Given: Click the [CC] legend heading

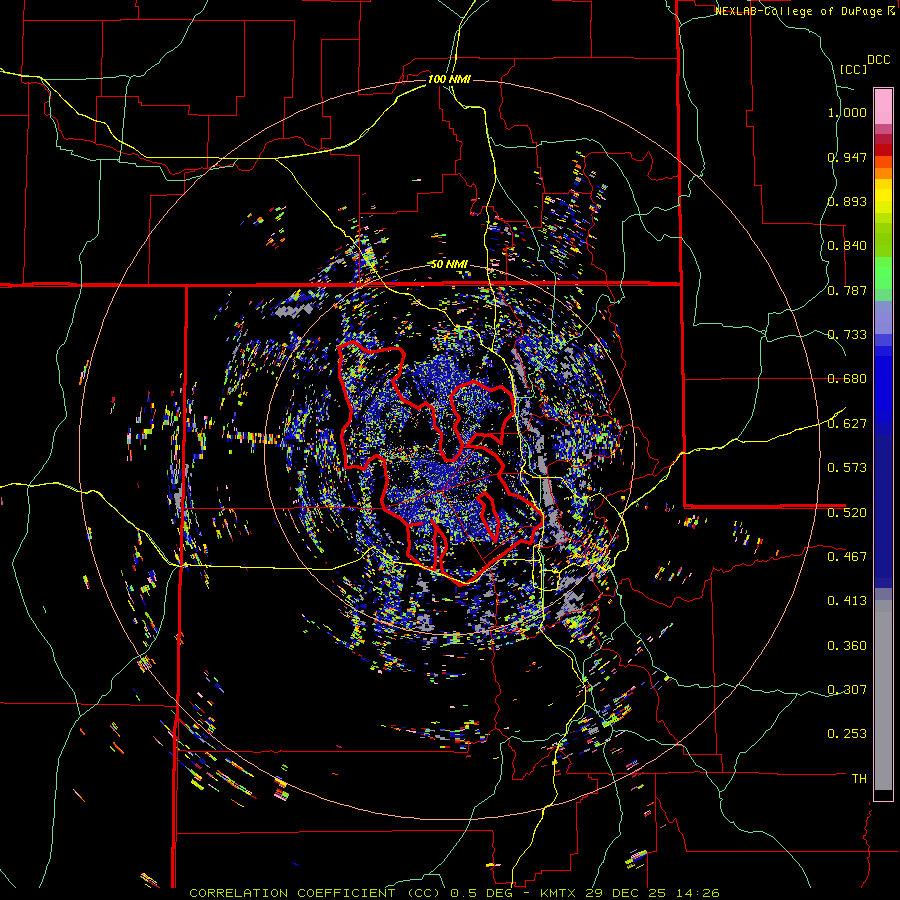Looking at the screenshot, I should [x=853, y=69].
